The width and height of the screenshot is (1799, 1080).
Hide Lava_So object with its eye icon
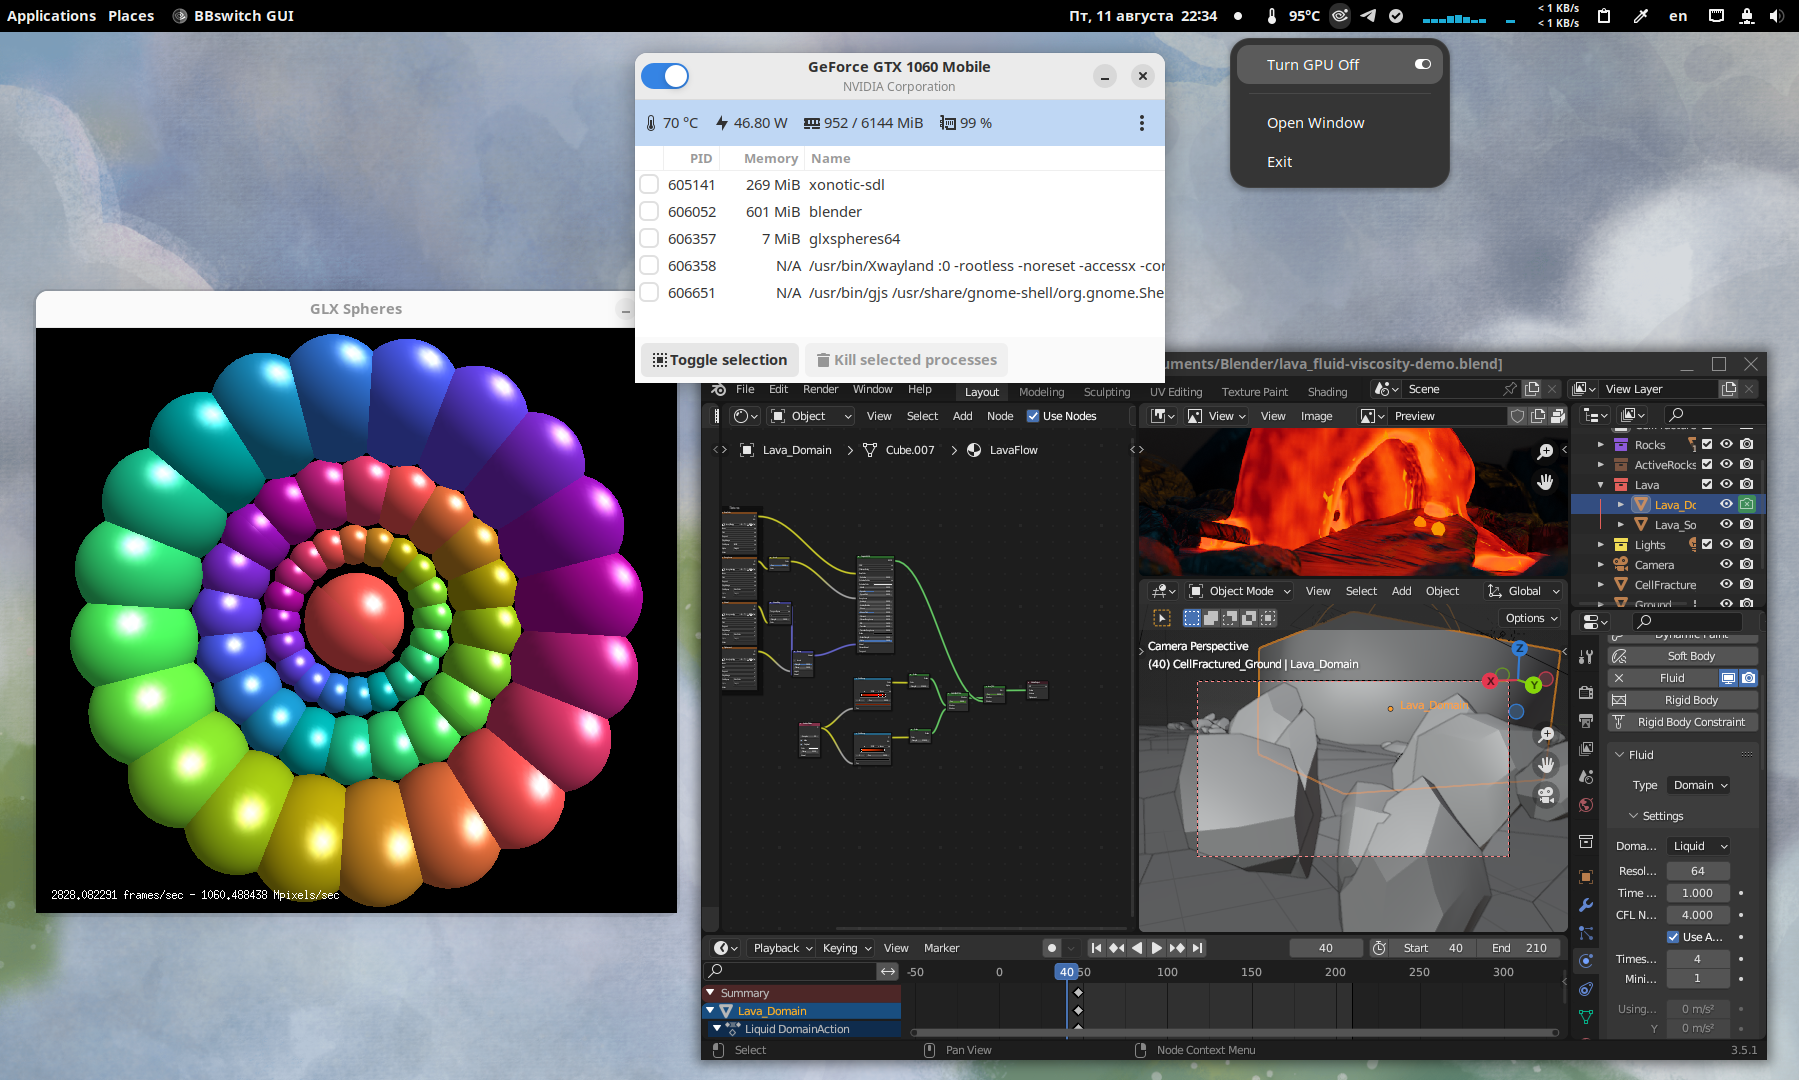coord(1726,524)
